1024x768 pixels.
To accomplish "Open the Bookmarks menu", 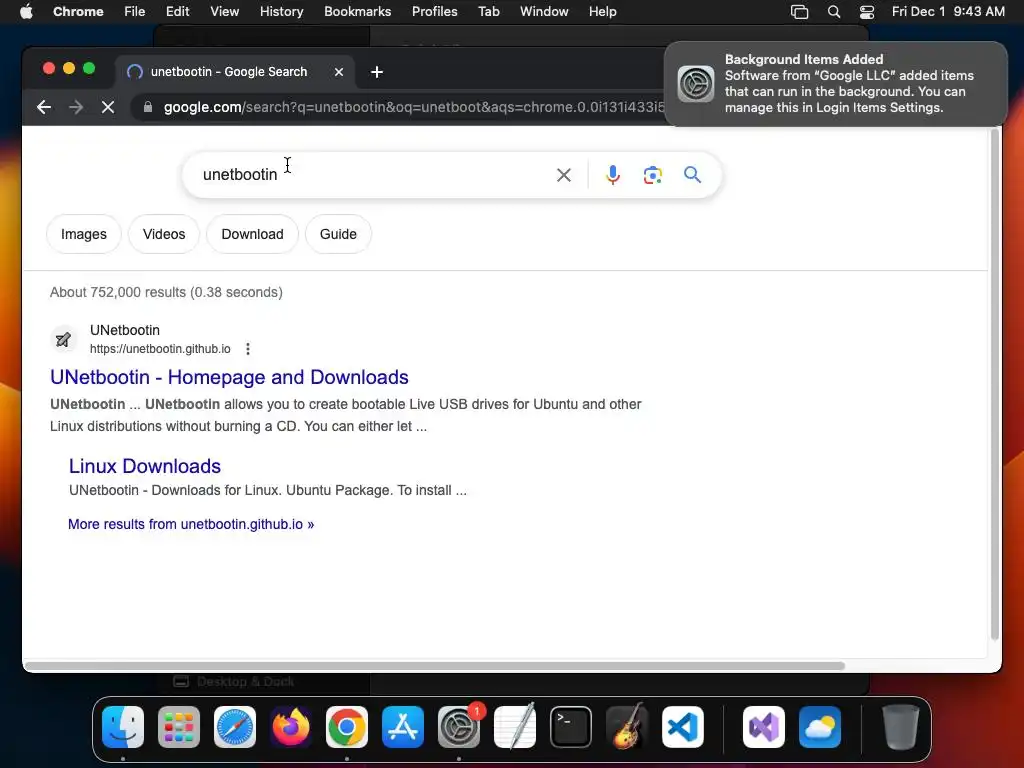I will tap(357, 12).
